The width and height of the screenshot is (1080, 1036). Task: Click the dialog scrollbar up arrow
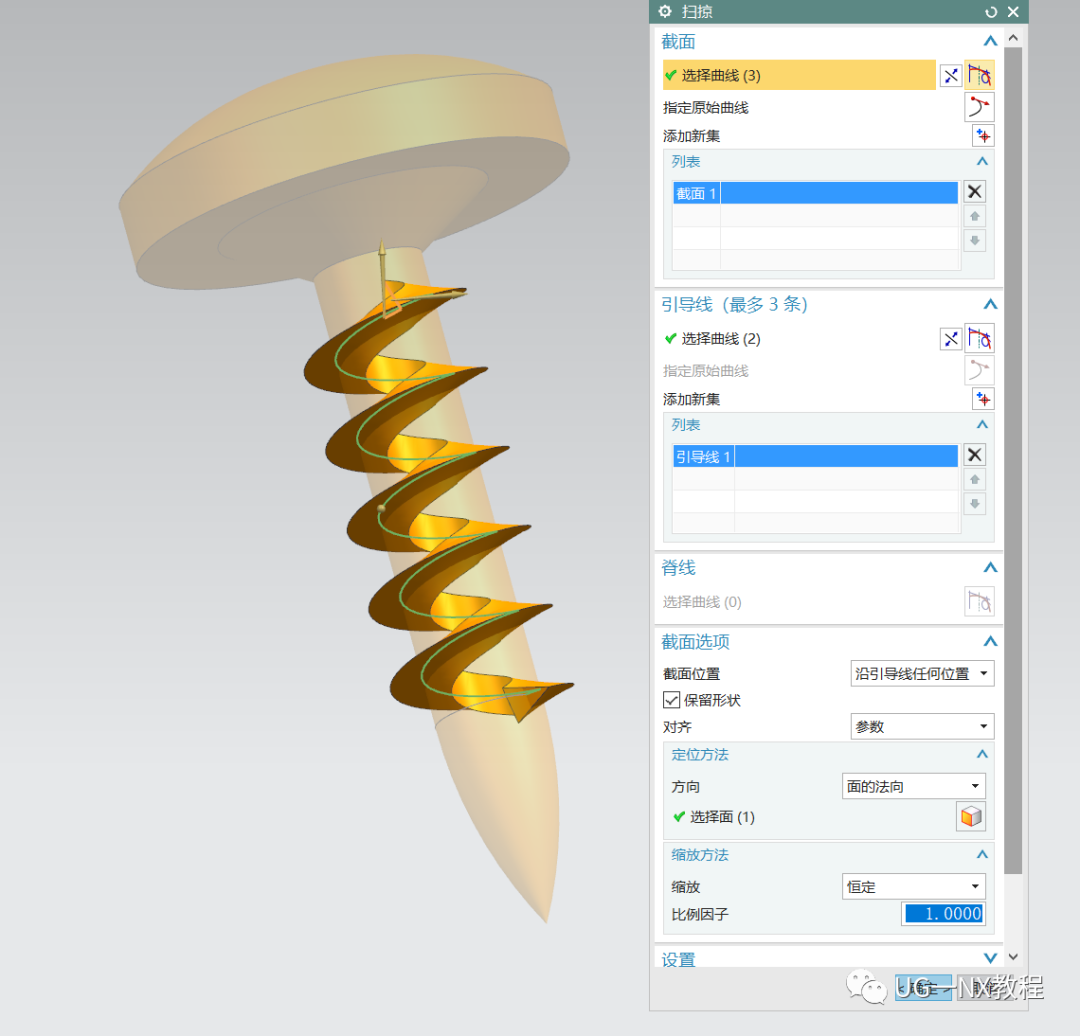(1013, 38)
